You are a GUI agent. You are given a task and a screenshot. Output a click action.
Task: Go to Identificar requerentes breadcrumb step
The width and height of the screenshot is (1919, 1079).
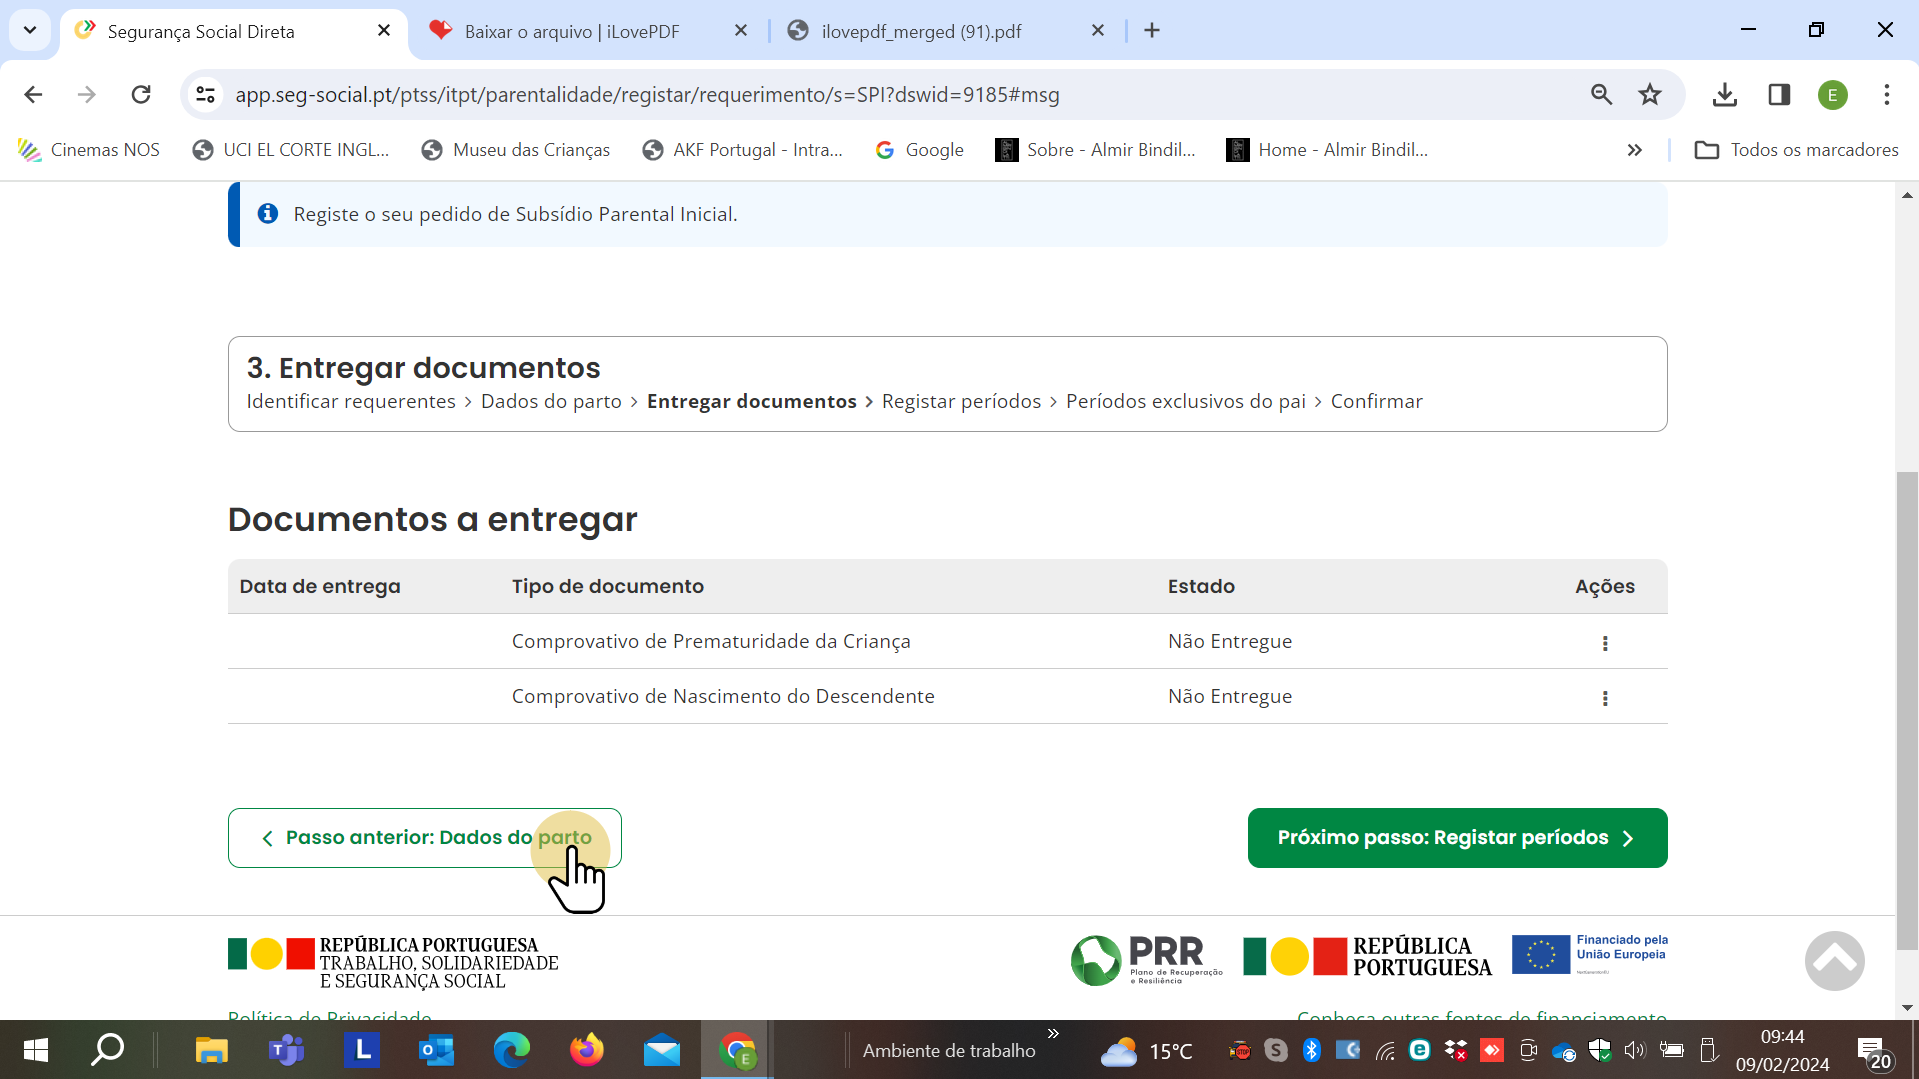point(350,401)
